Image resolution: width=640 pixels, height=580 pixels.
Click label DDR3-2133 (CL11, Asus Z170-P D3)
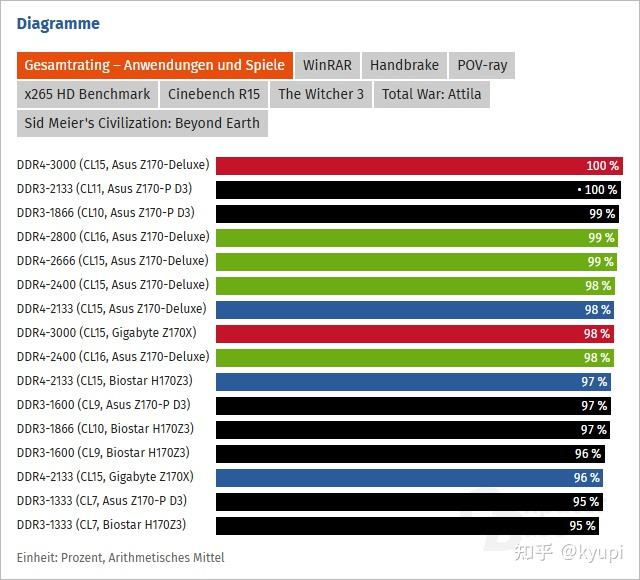(x=104, y=189)
